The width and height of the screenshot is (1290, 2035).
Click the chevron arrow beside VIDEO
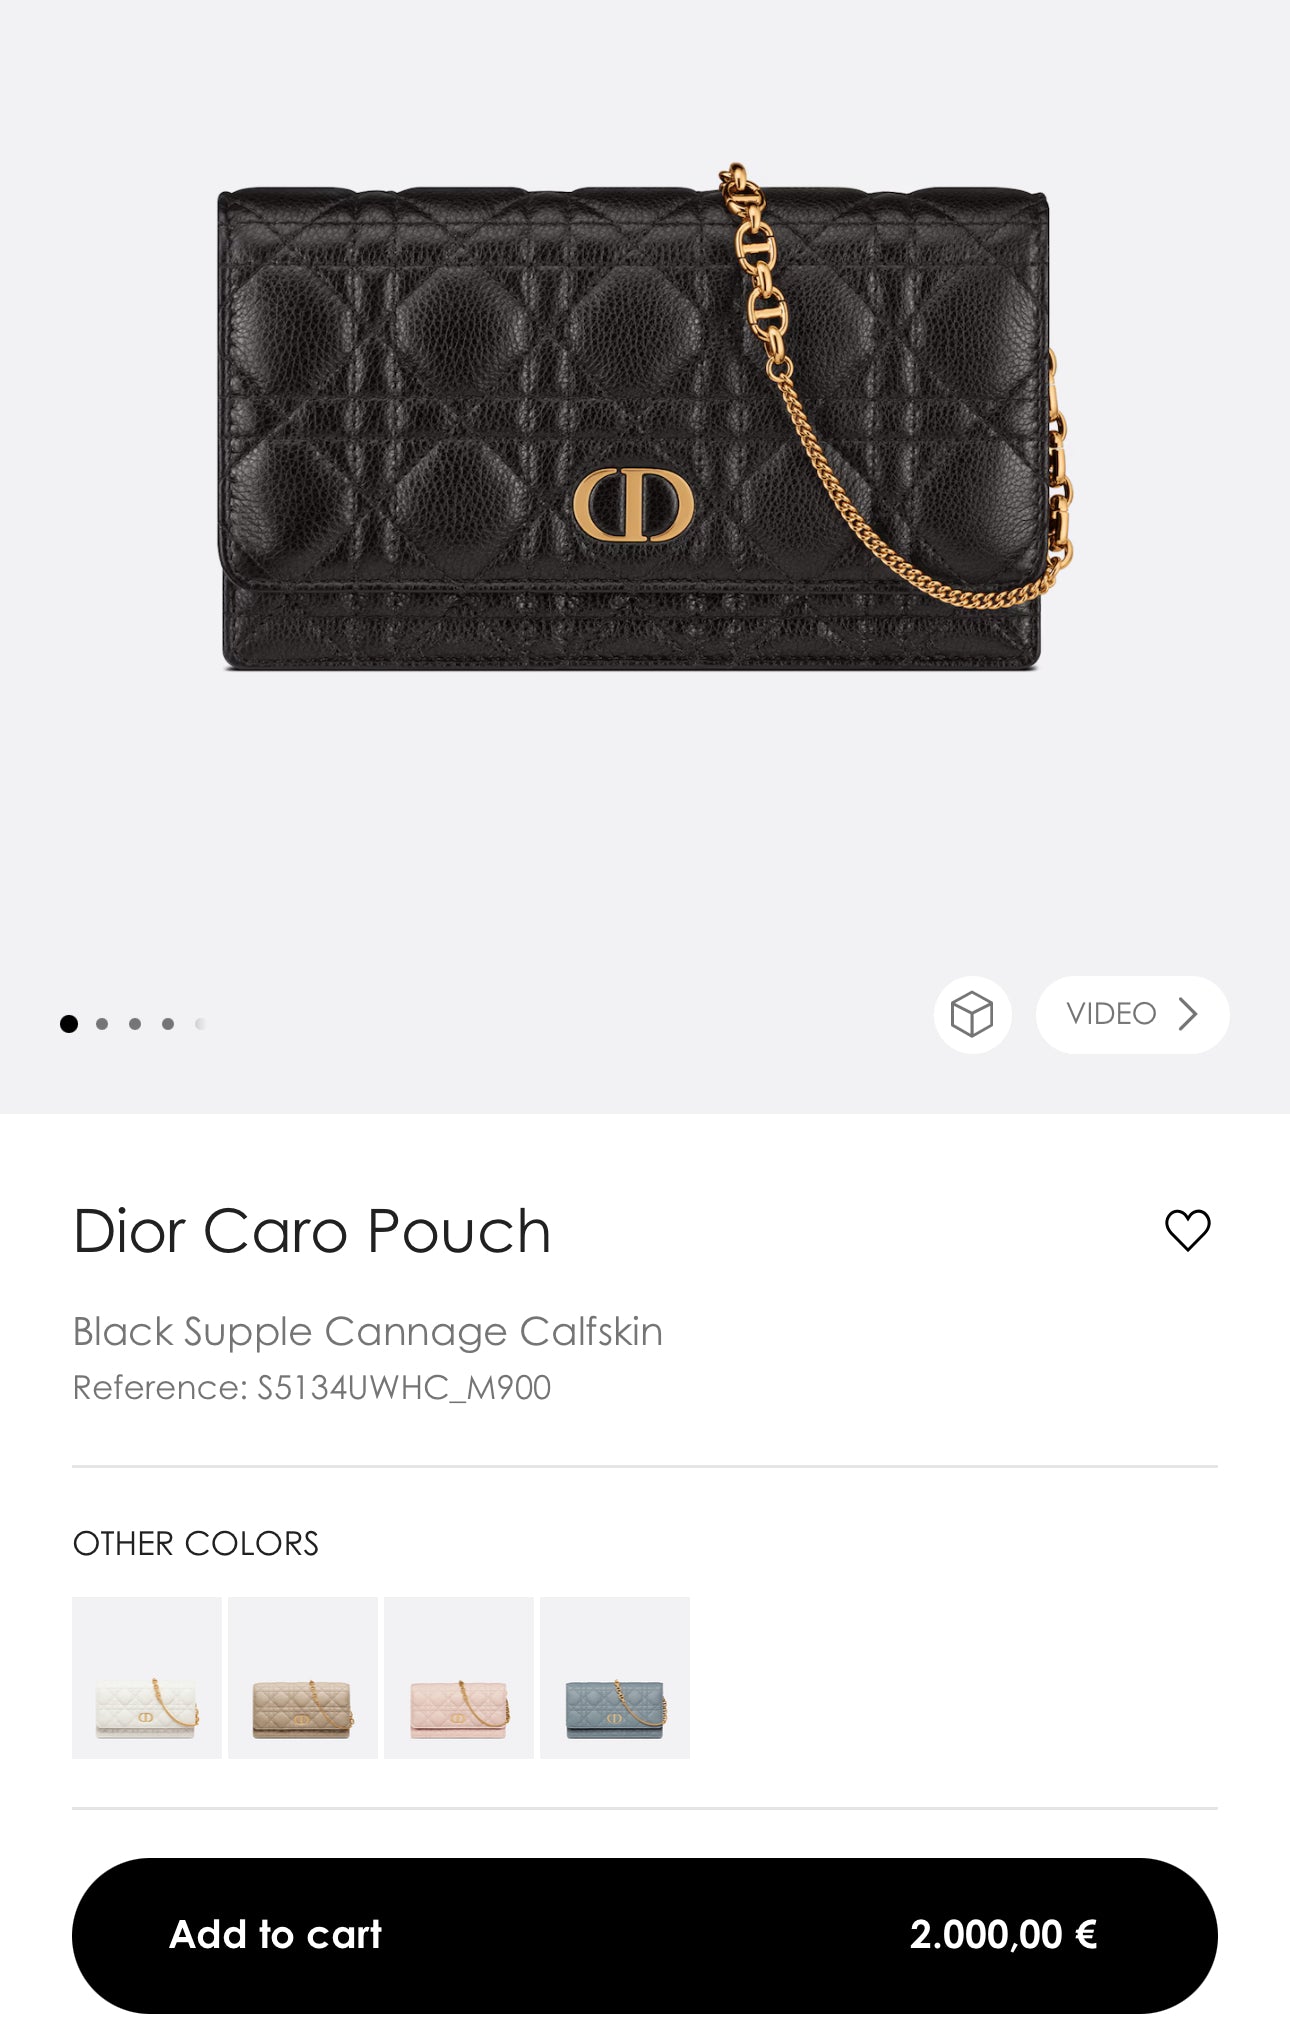click(x=1188, y=1015)
